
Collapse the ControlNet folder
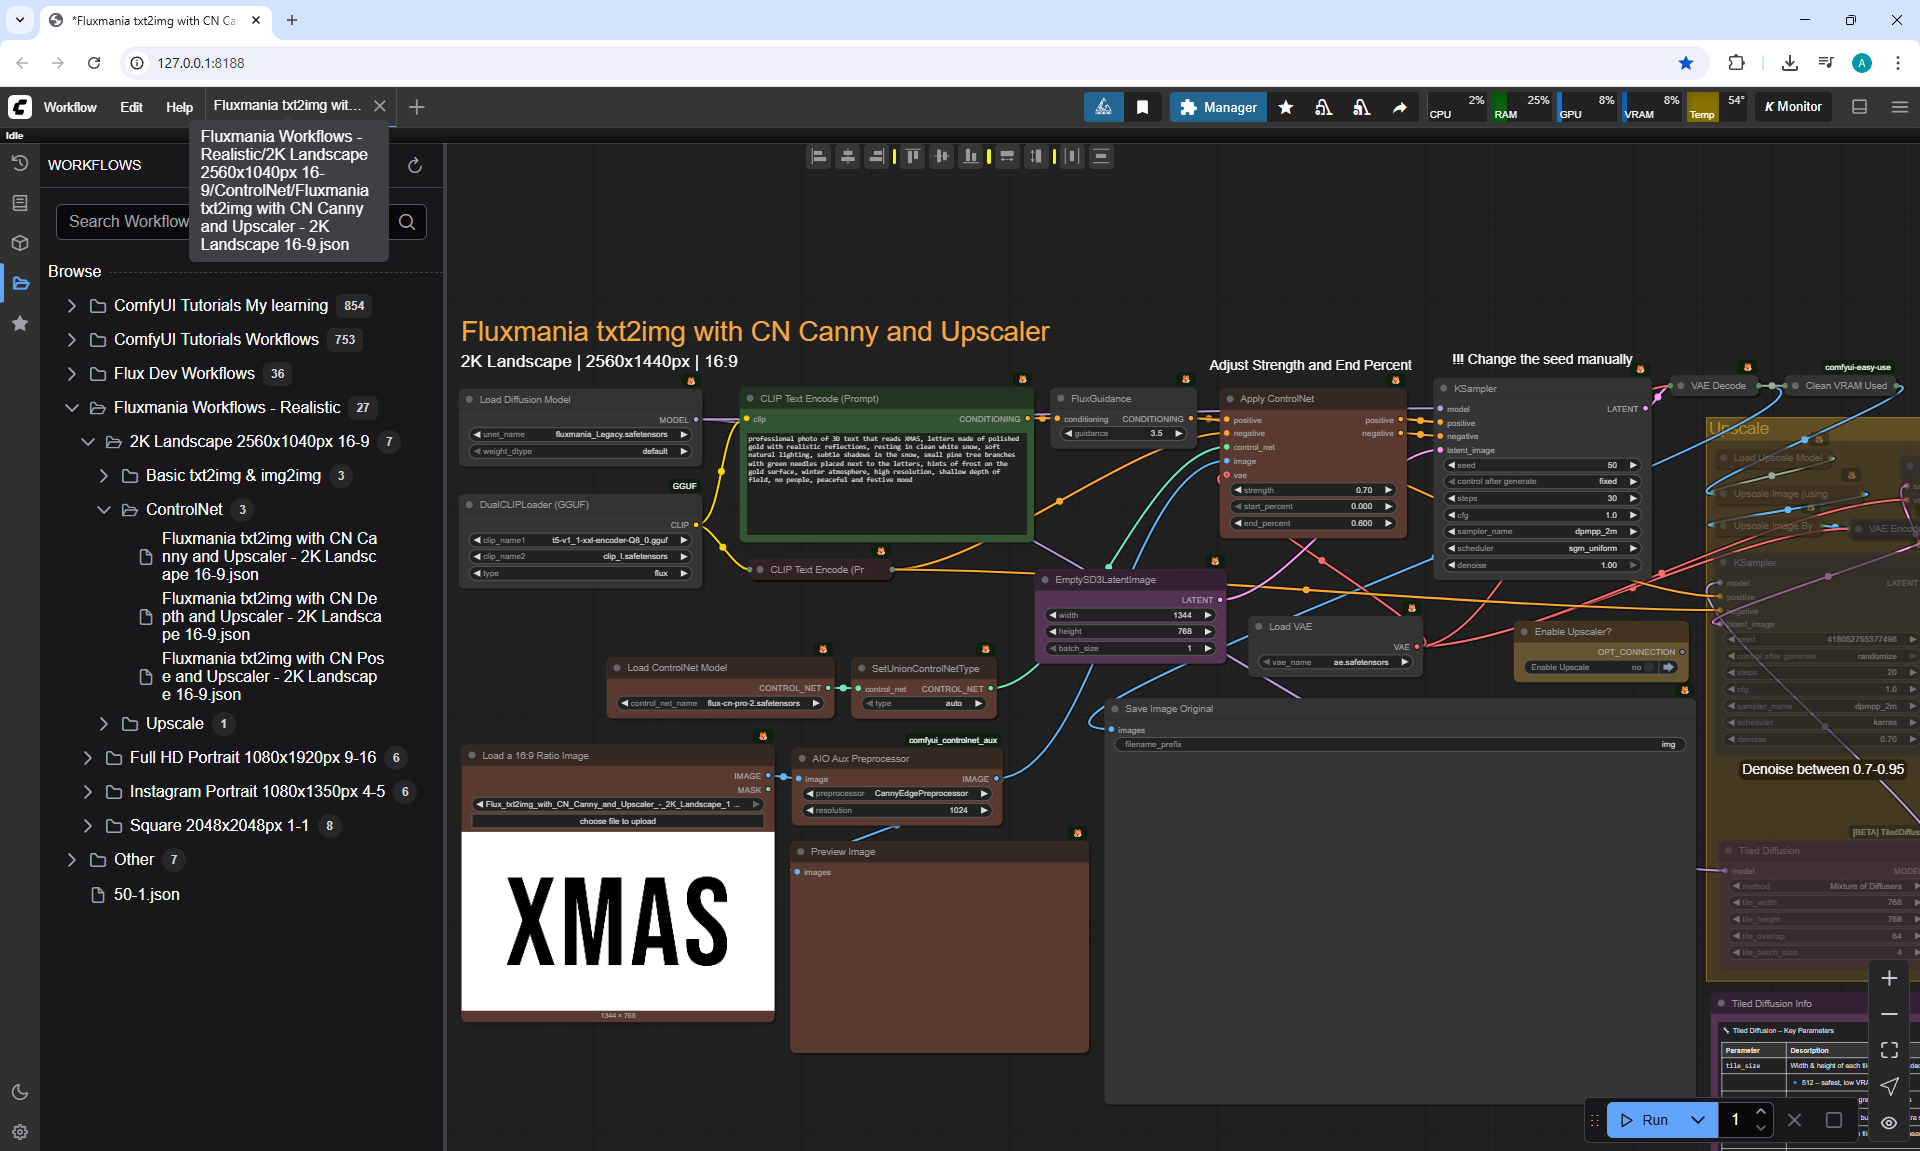pos(103,509)
